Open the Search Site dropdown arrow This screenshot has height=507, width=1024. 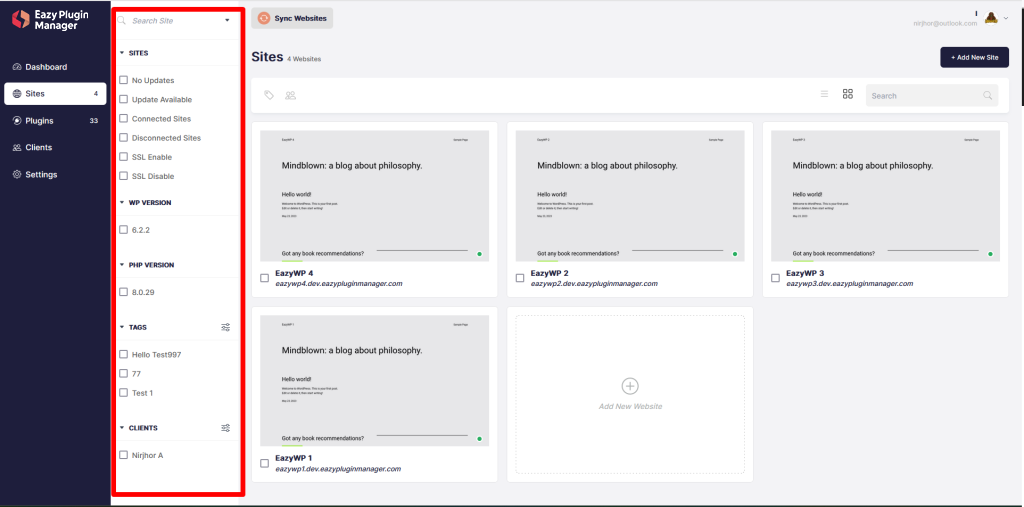[227, 21]
